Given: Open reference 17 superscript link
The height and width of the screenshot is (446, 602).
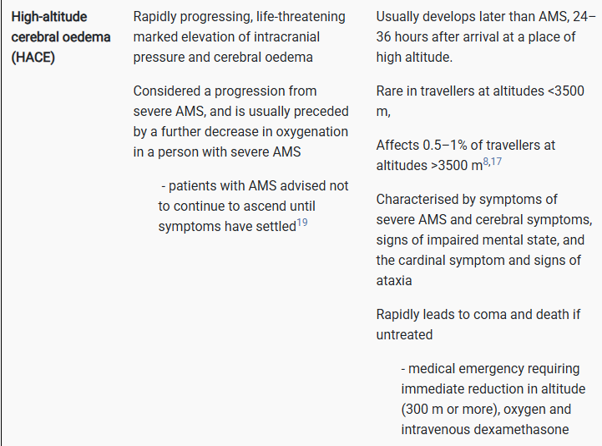Looking at the screenshot, I should tap(496, 162).
